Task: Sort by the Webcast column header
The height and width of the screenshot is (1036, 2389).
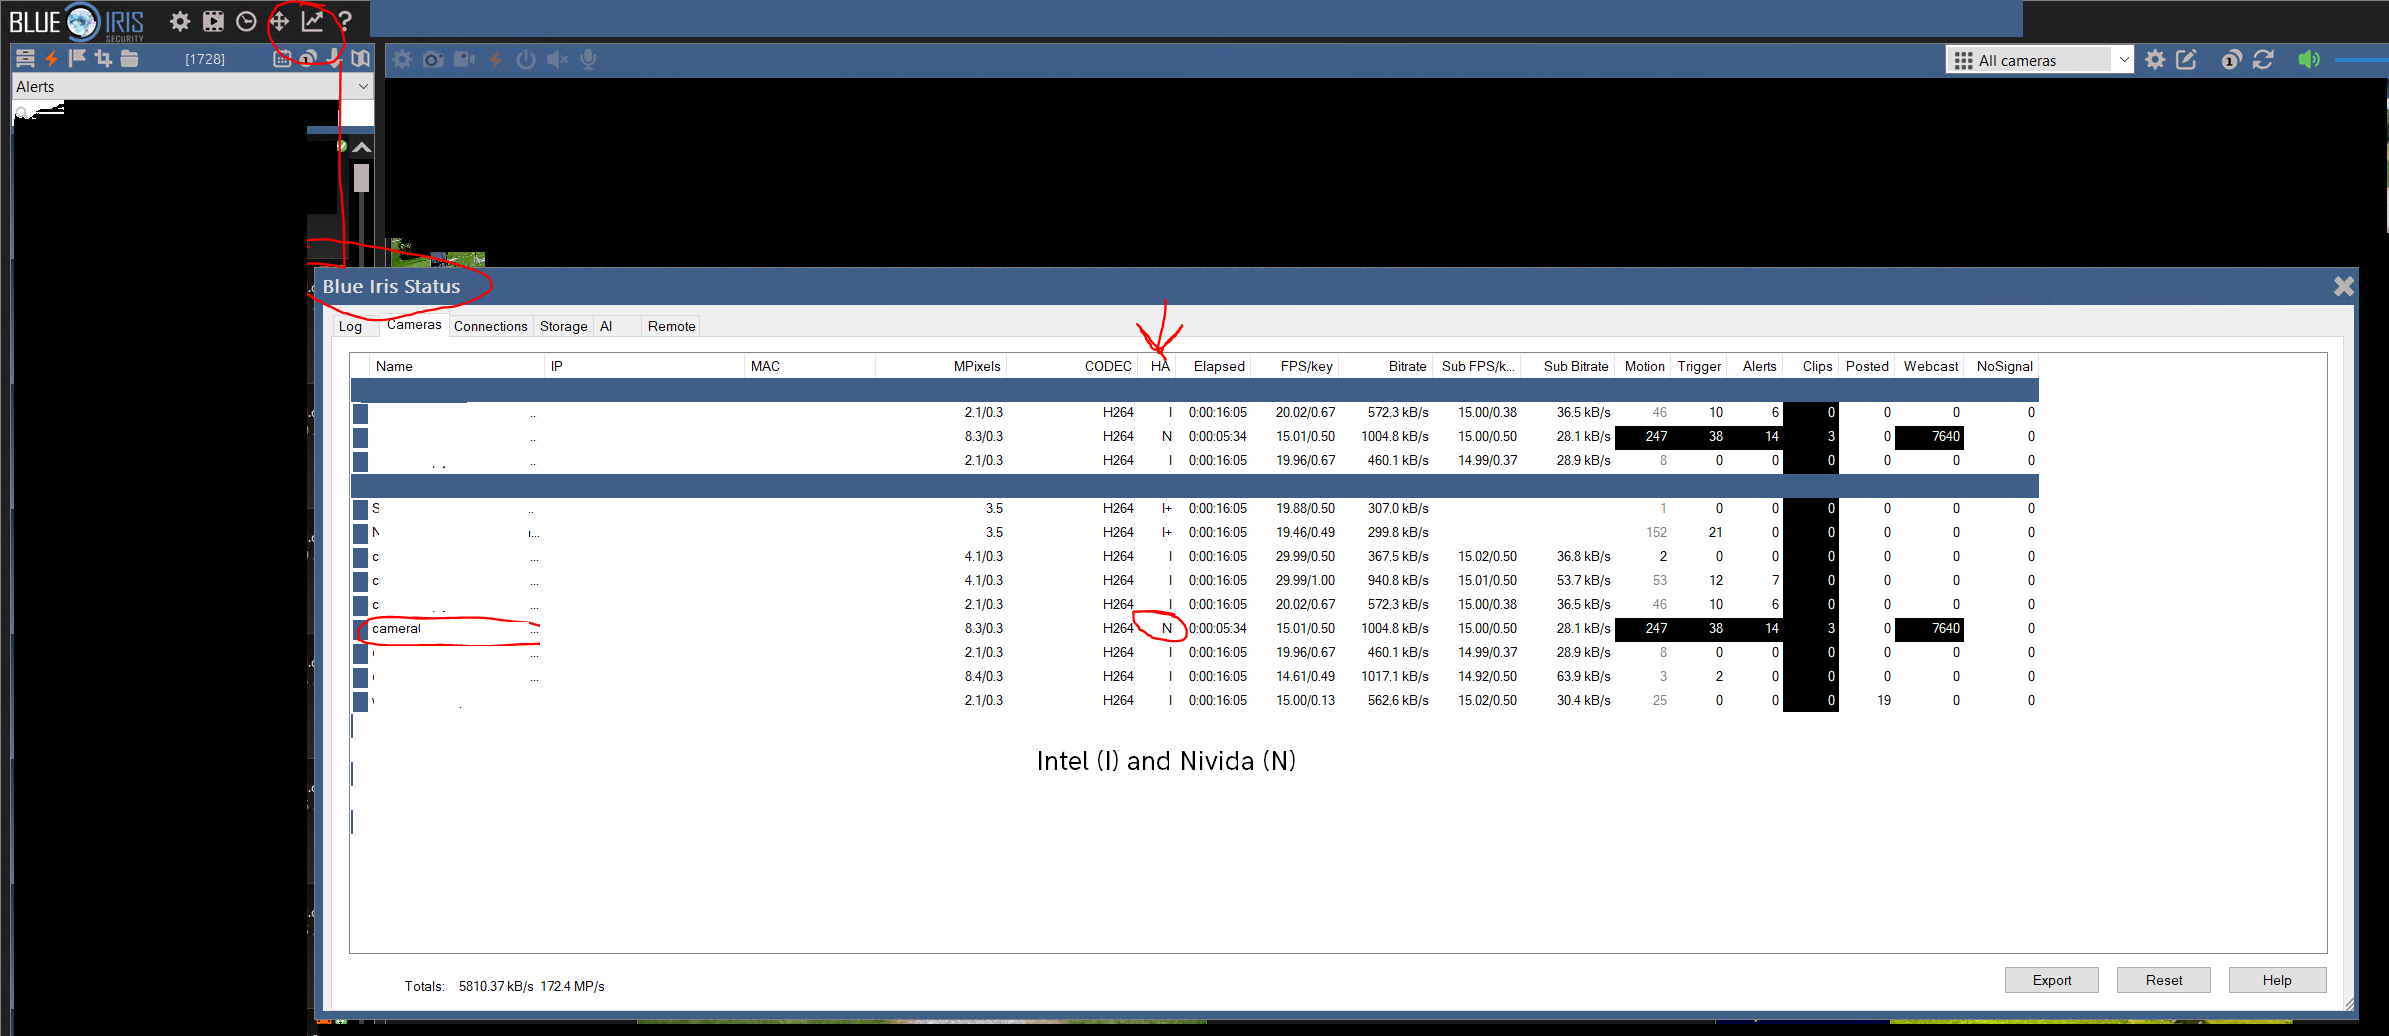Action: [1930, 366]
